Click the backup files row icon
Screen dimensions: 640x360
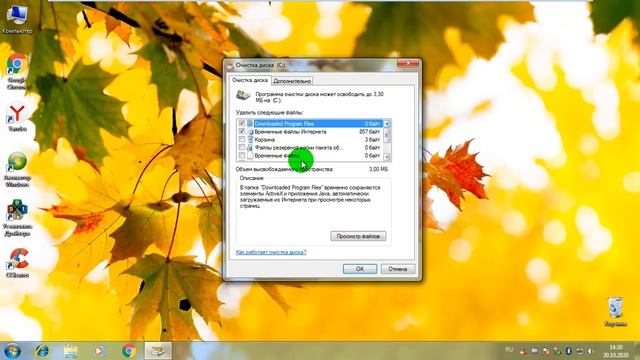pyautogui.click(x=250, y=147)
